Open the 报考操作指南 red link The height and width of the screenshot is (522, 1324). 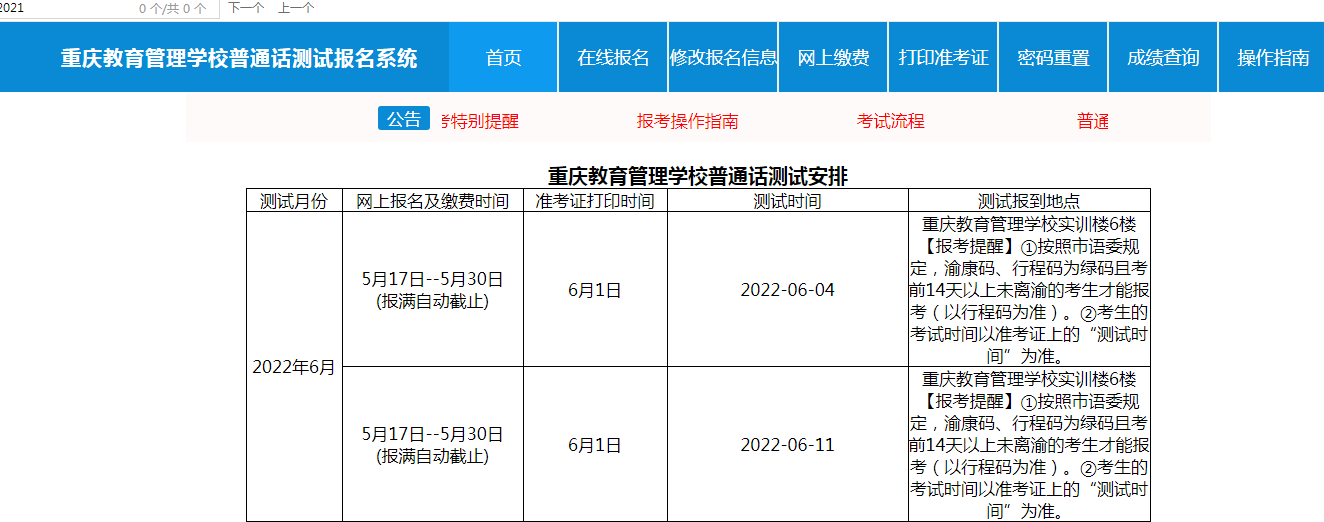(x=688, y=121)
